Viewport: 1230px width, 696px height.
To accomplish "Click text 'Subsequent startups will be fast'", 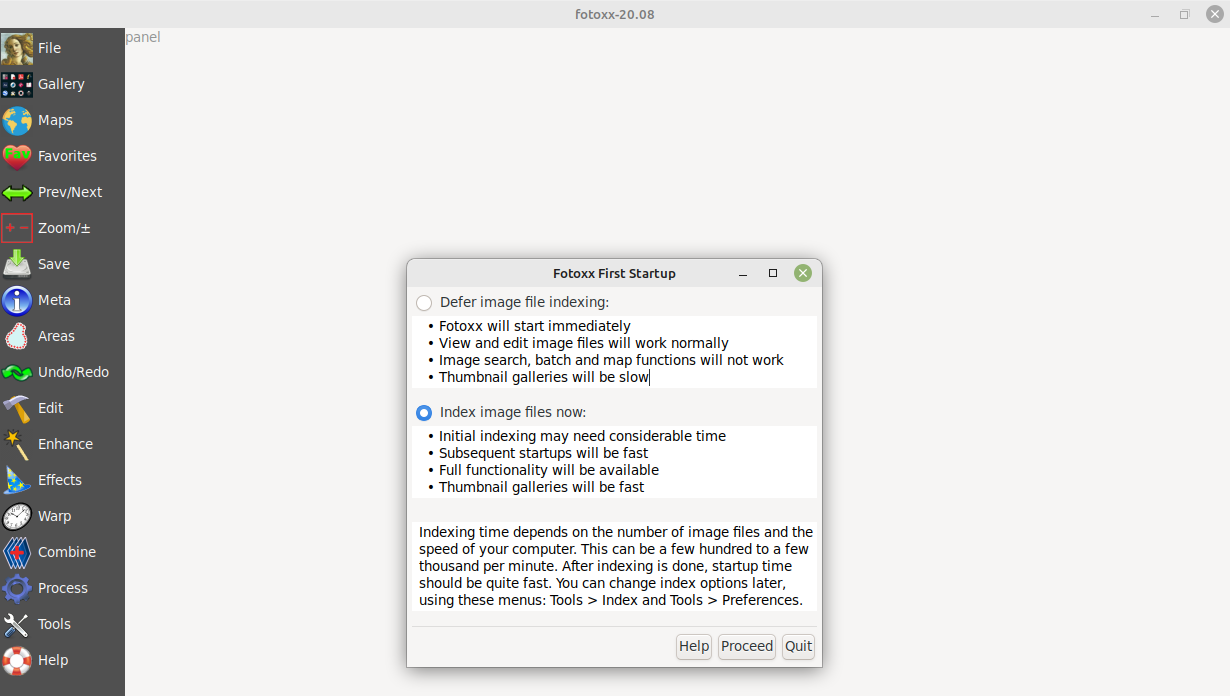I will [x=544, y=453].
